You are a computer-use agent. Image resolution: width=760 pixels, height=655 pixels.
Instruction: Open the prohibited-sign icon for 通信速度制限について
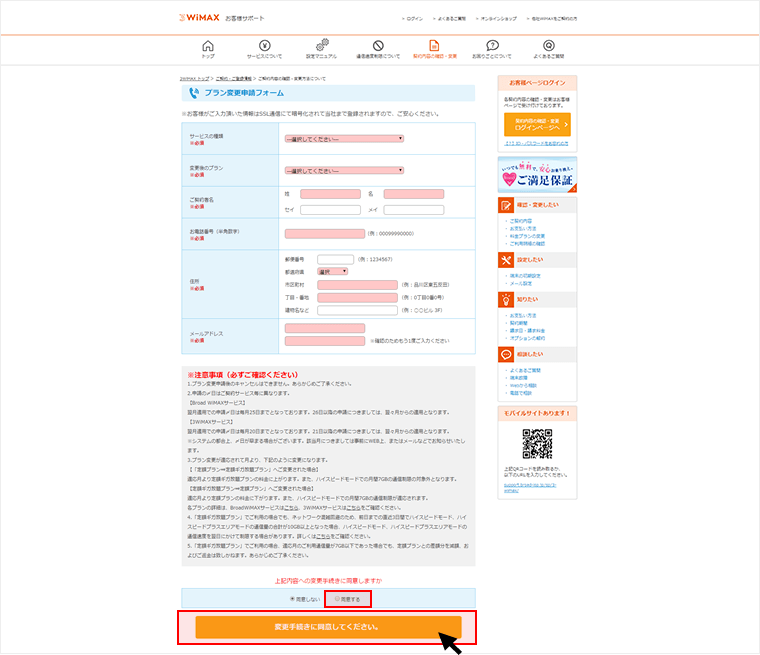coord(378,46)
